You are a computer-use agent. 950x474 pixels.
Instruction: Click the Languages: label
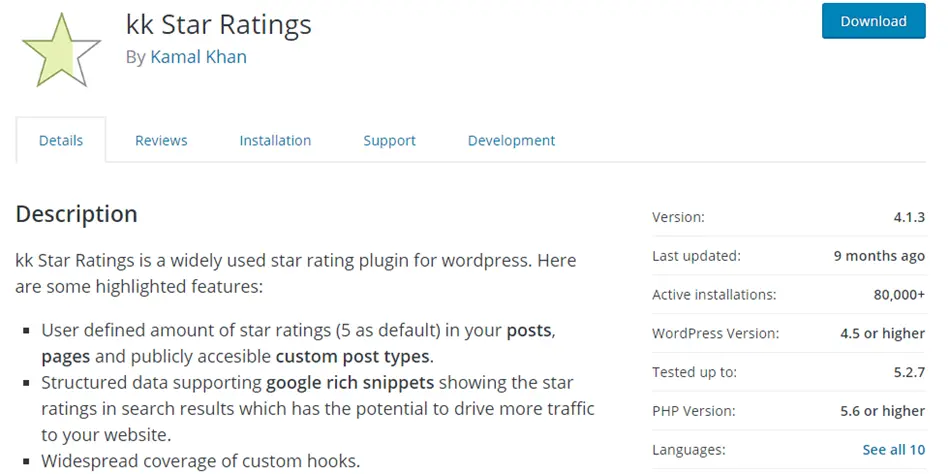coord(688,450)
